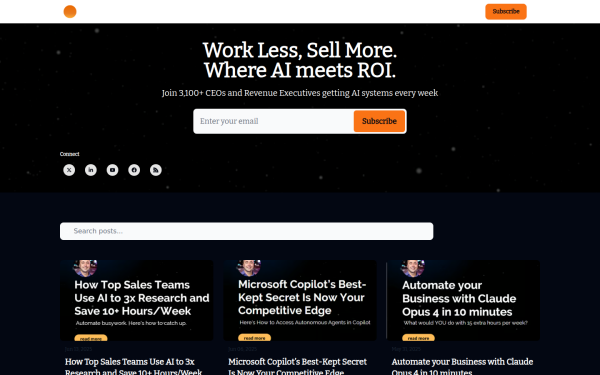Open the 'Microsoft Copilot's Best-Kept Secret' thumbnail
Image resolution: width=600 pixels, height=375 pixels.
coord(300,300)
